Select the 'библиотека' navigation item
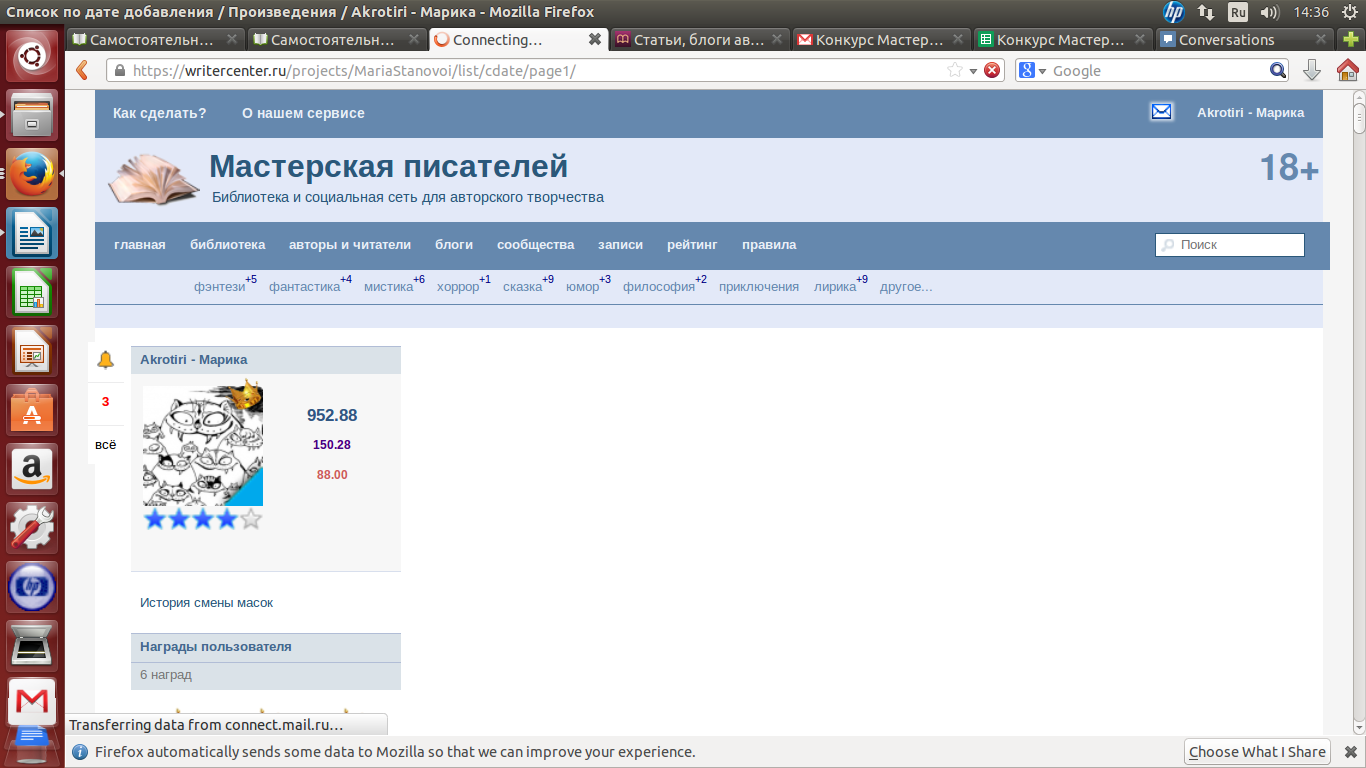The height and width of the screenshot is (768, 1366). click(x=227, y=245)
